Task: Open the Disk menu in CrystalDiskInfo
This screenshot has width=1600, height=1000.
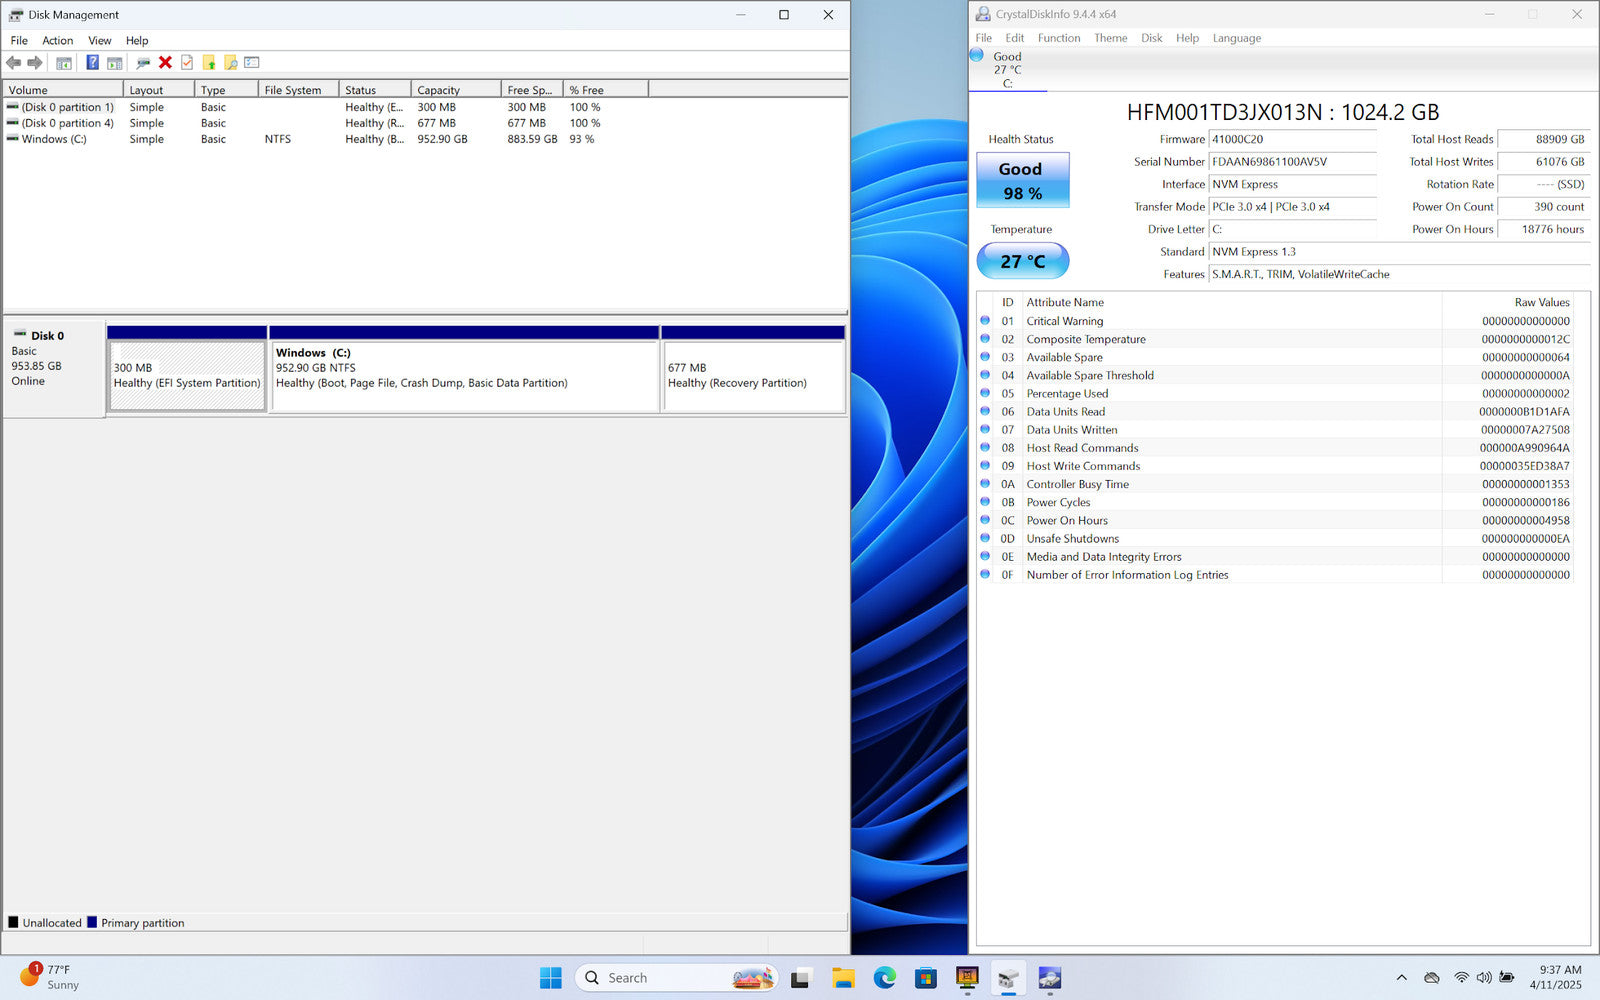Action: (1152, 38)
